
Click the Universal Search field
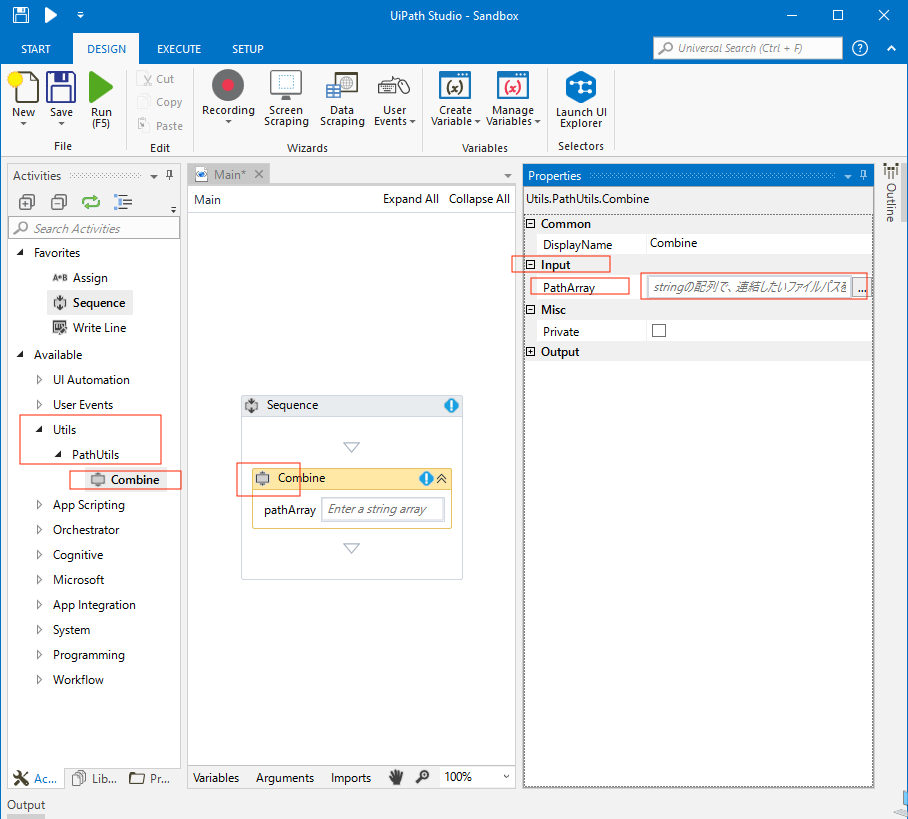(x=748, y=48)
